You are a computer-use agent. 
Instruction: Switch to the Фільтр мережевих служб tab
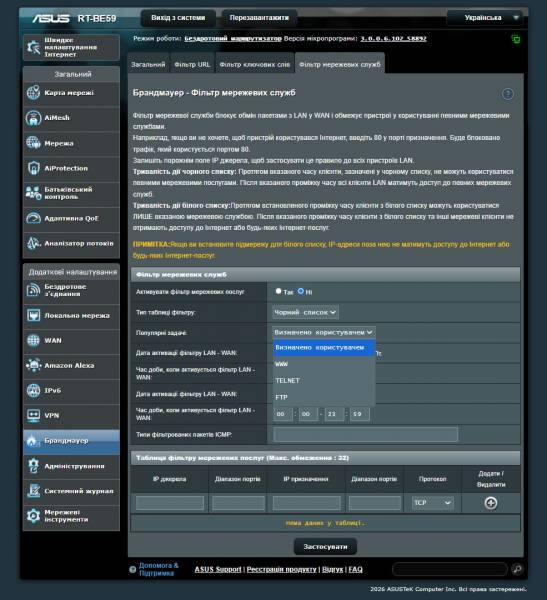coord(340,64)
